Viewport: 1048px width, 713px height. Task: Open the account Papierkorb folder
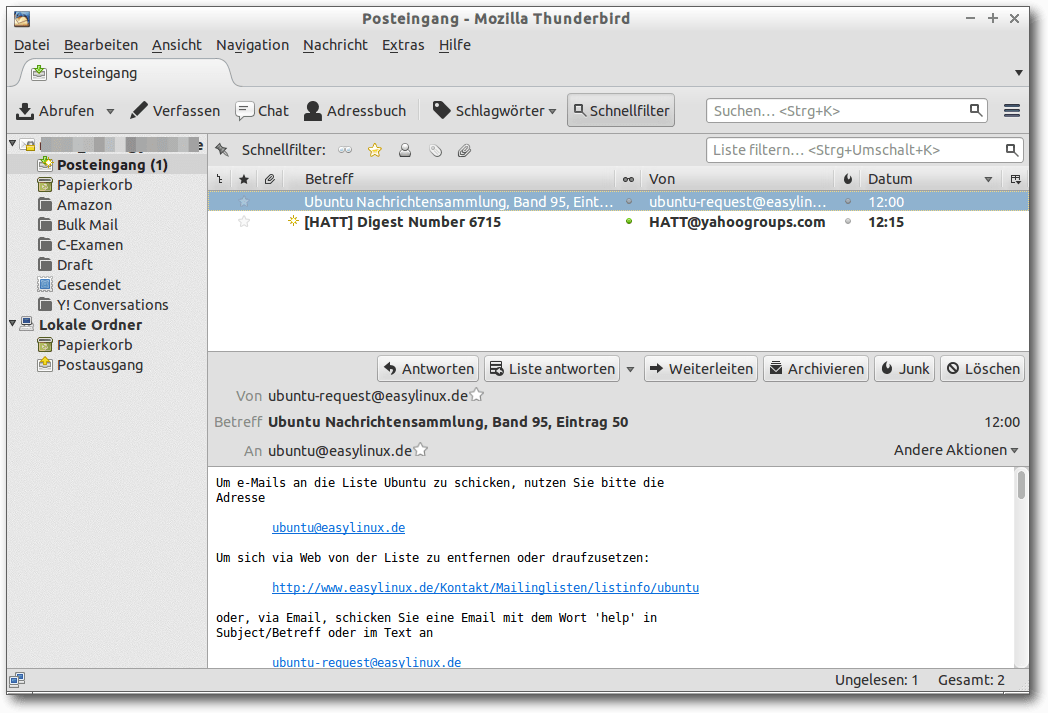click(x=94, y=184)
